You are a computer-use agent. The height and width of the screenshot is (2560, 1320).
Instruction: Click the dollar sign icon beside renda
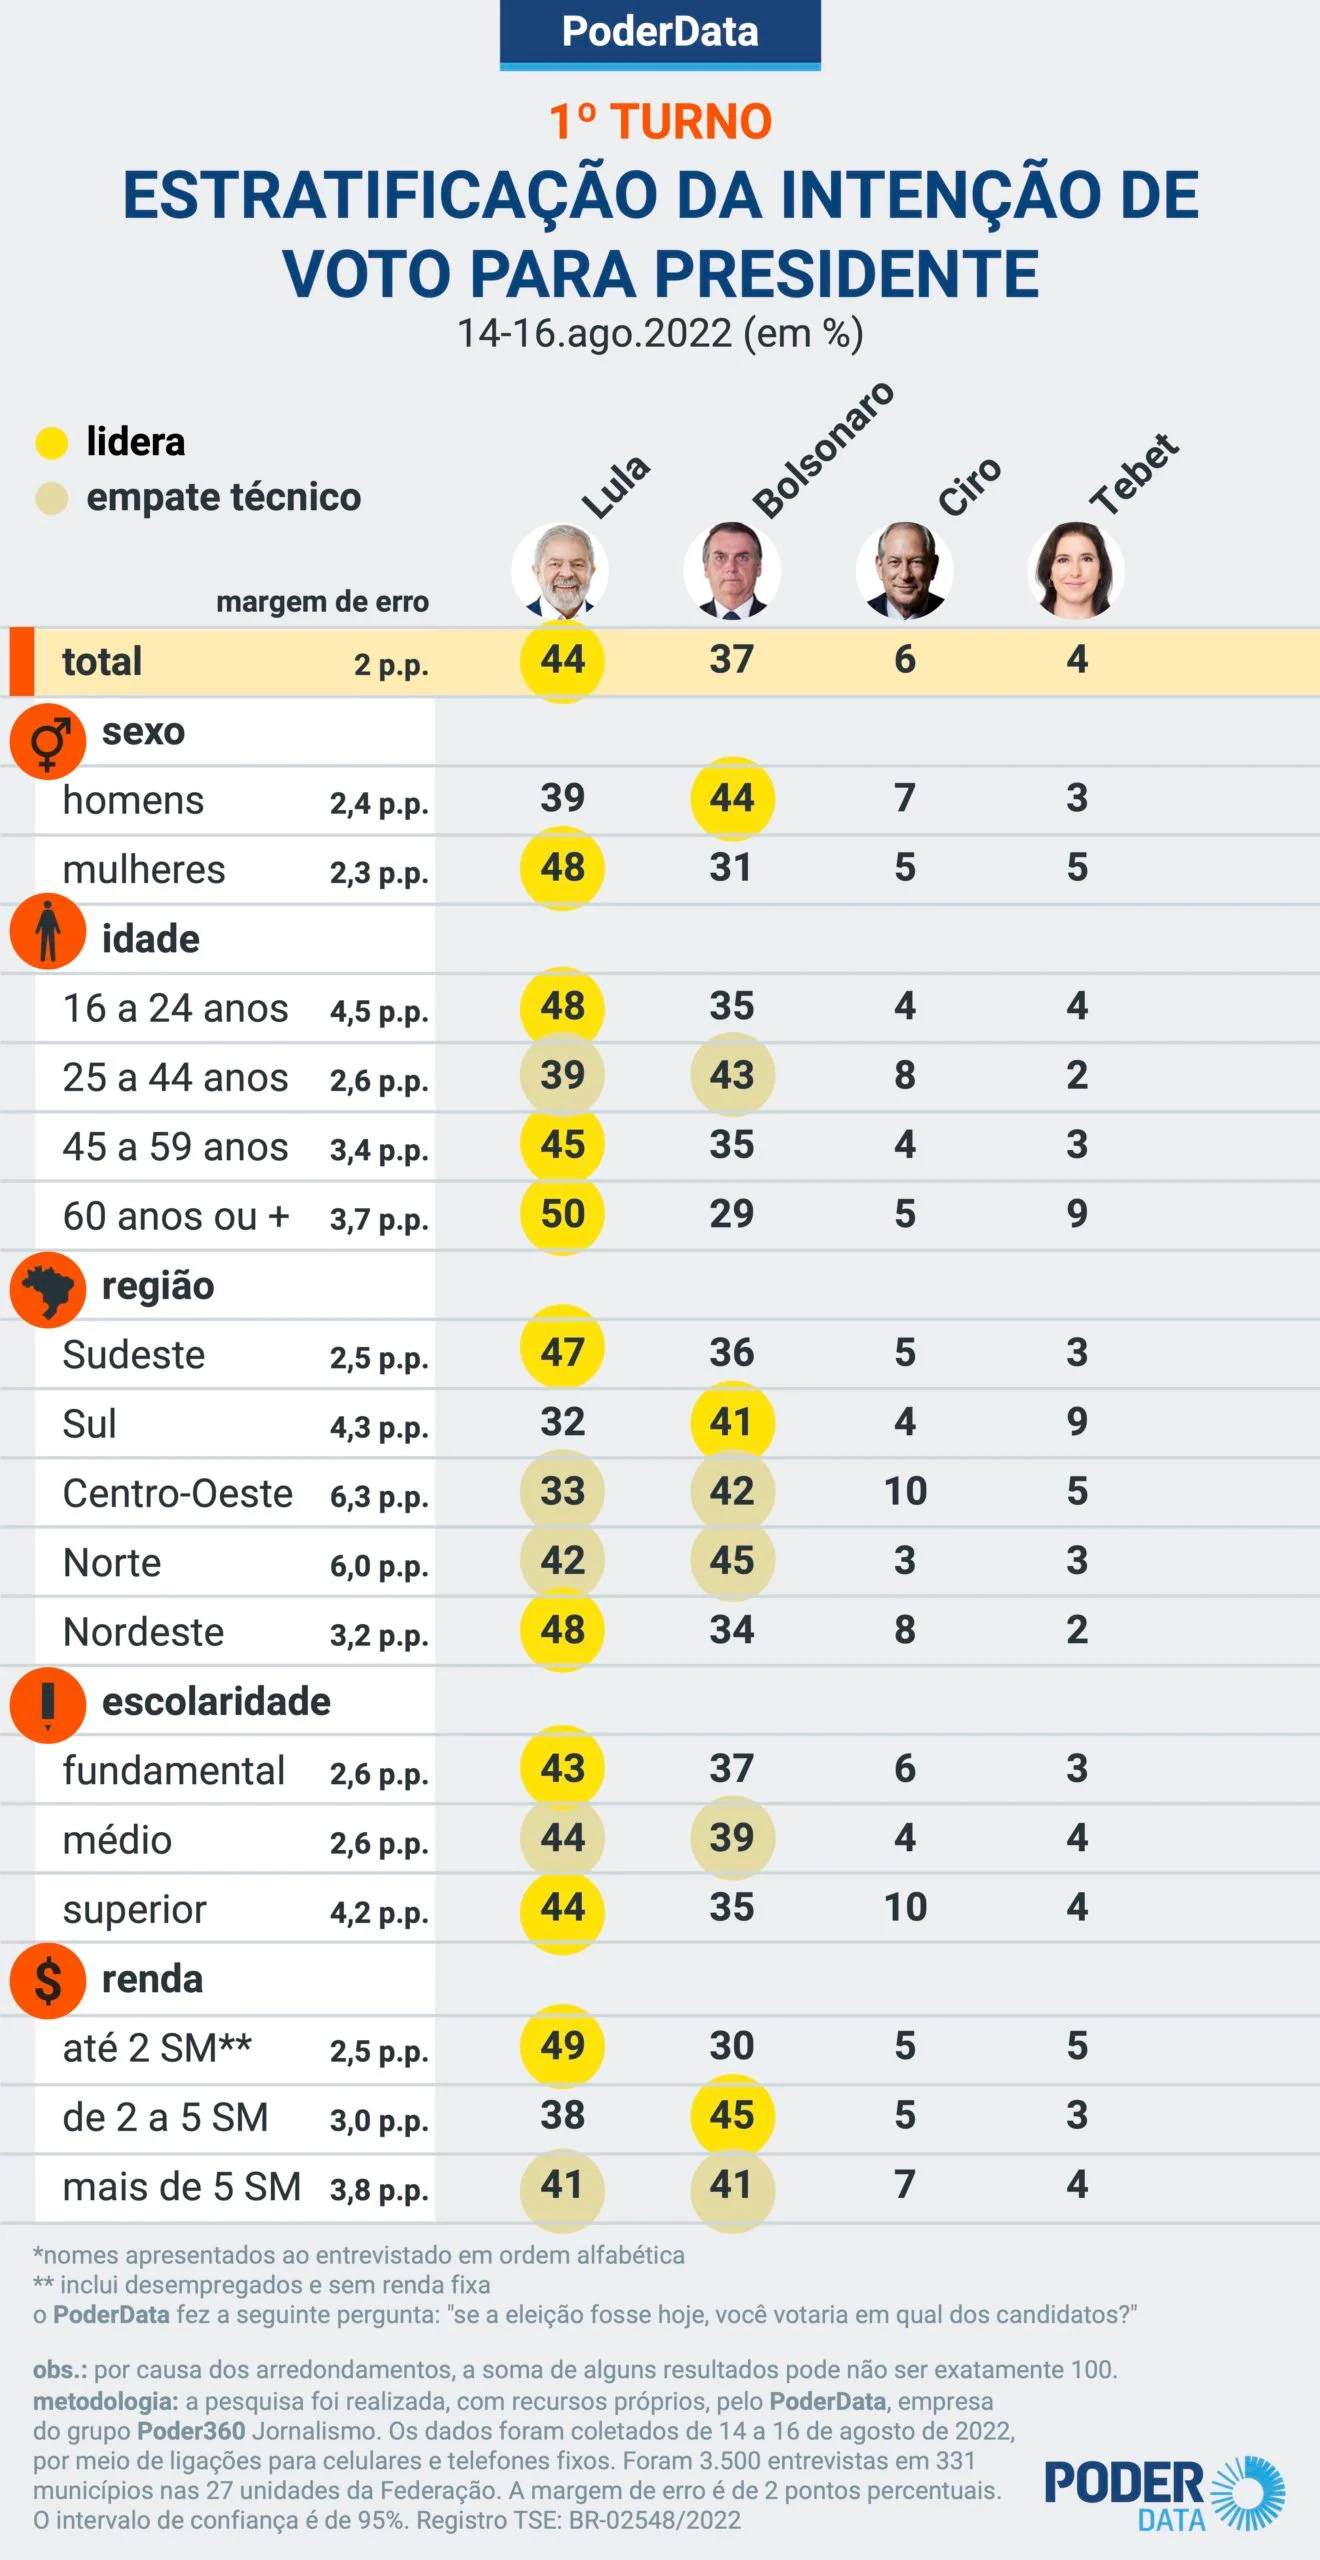coord(47,1981)
